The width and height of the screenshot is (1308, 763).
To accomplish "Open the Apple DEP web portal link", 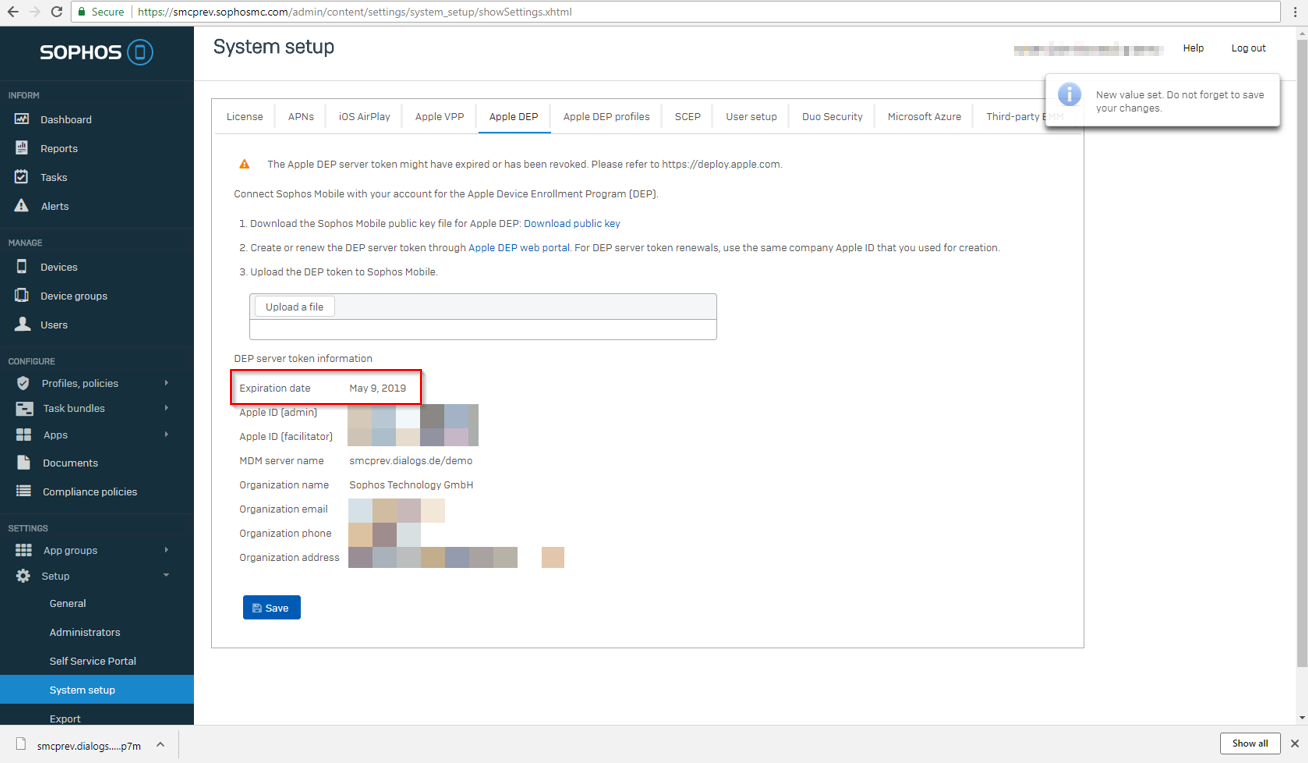I will (x=518, y=248).
